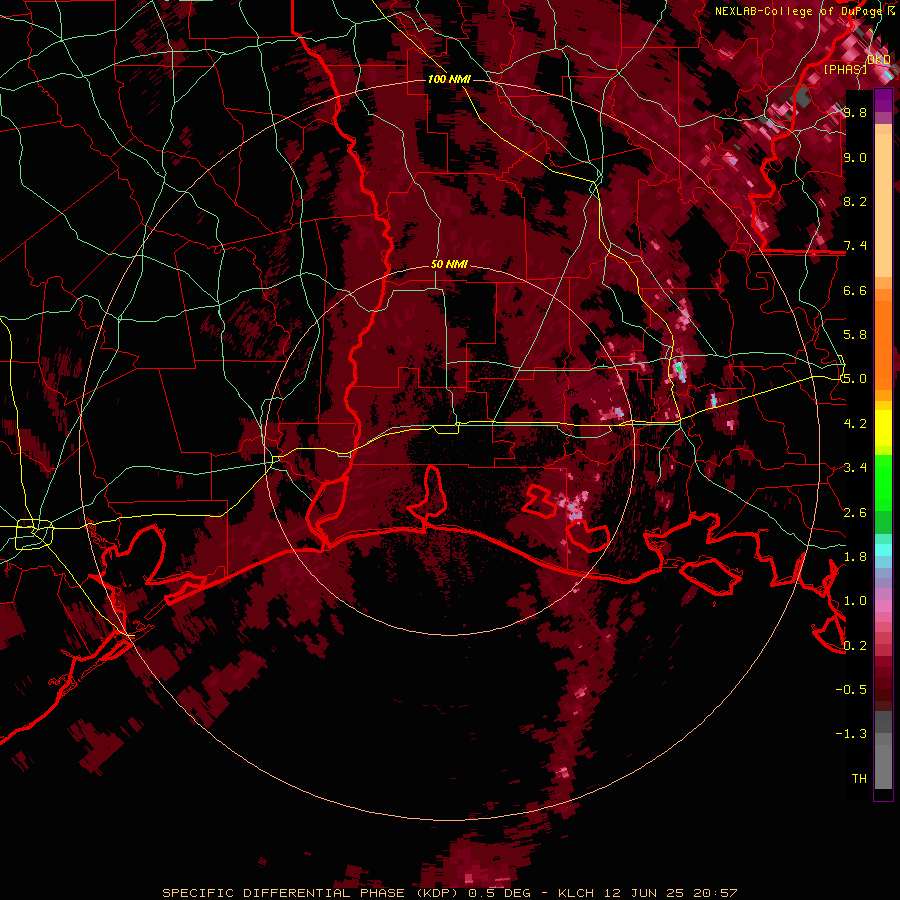The height and width of the screenshot is (900, 900).
Task: Click the -0.5 value on the color scale
Action: click(851, 690)
